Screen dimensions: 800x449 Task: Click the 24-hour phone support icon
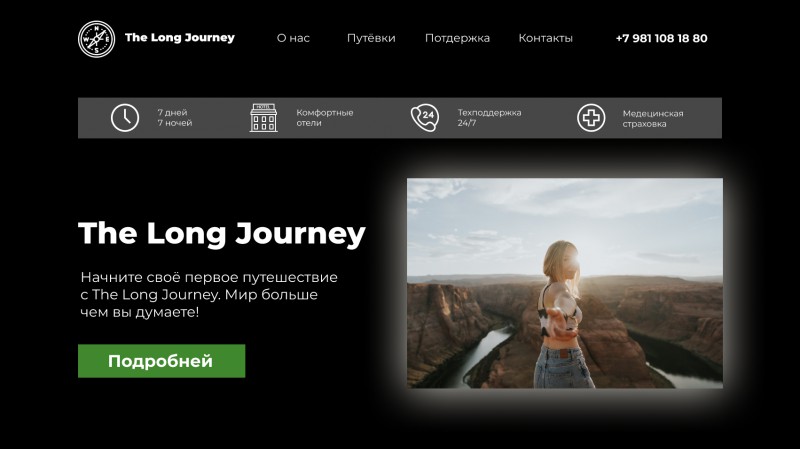[424, 118]
